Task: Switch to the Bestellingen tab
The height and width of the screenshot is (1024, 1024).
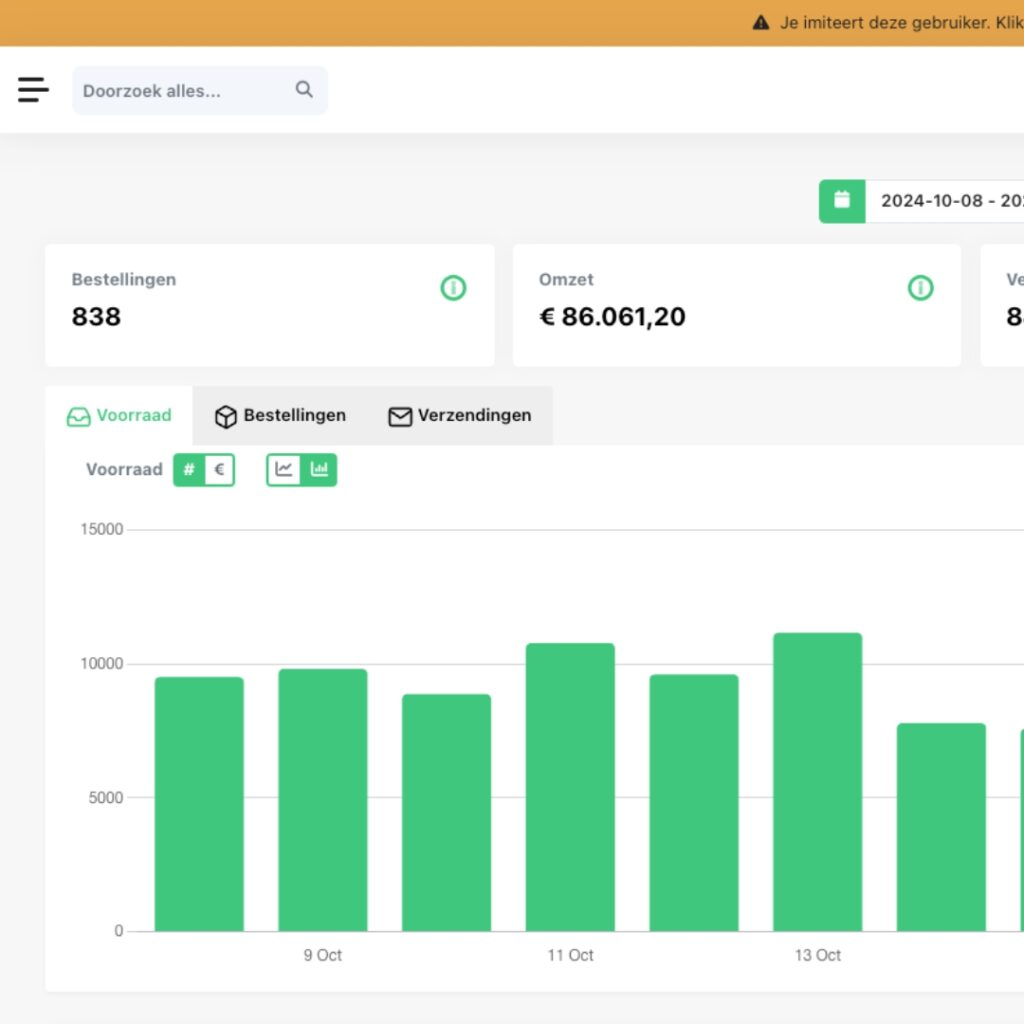Action: click(x=281, y=416)
